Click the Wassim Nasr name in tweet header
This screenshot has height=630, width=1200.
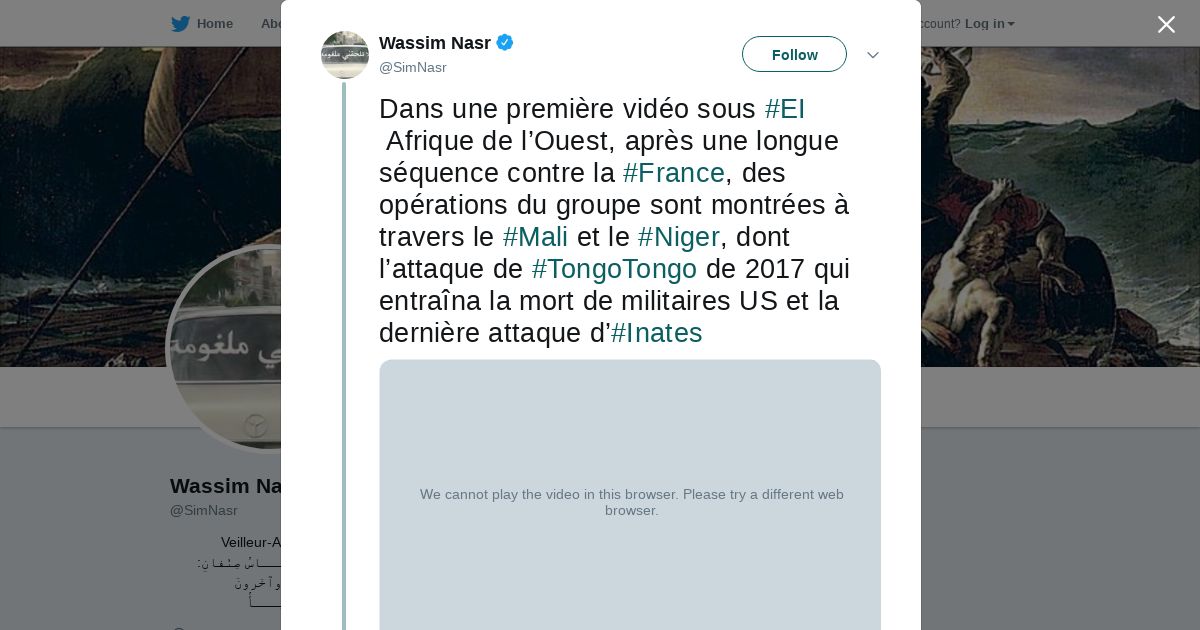[435, 43]
